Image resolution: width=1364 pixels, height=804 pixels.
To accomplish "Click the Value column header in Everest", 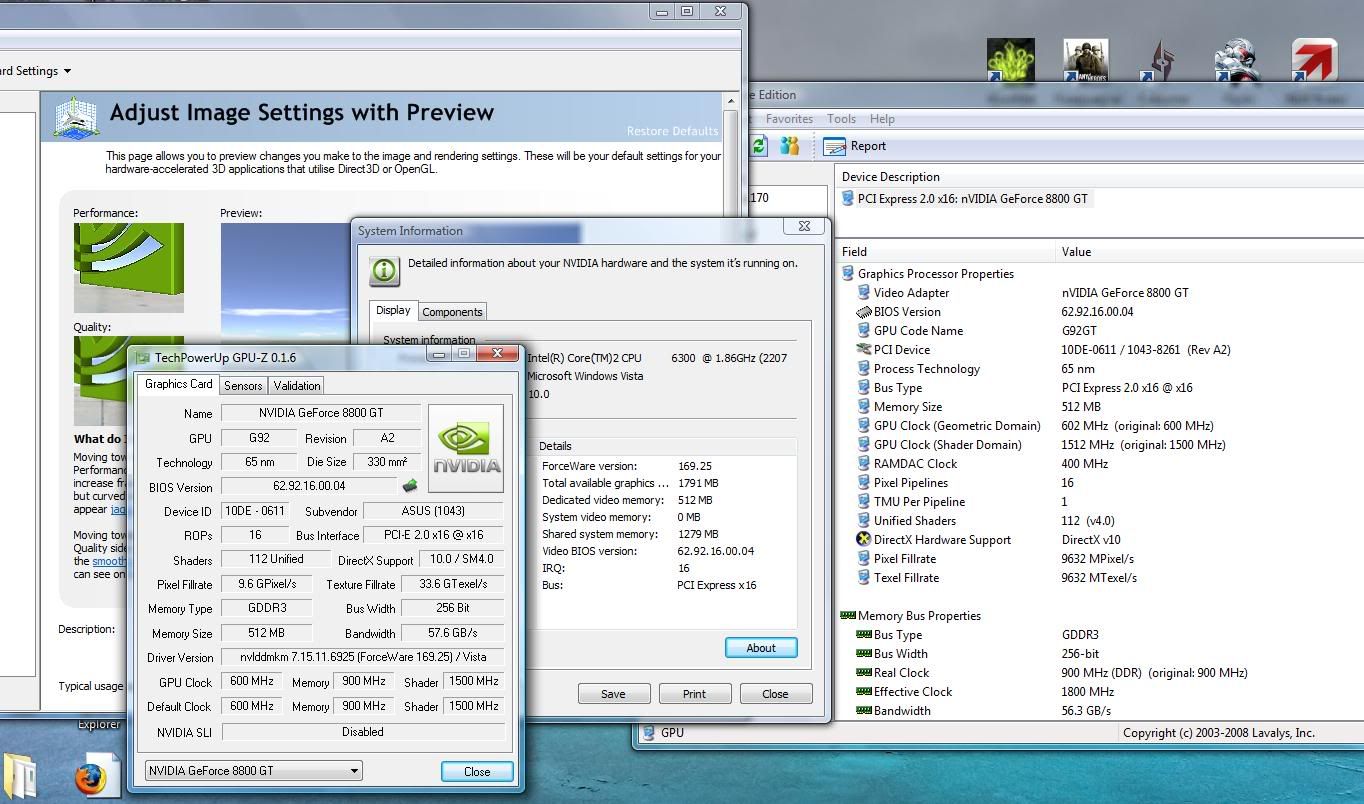I will pos(1210,252).
